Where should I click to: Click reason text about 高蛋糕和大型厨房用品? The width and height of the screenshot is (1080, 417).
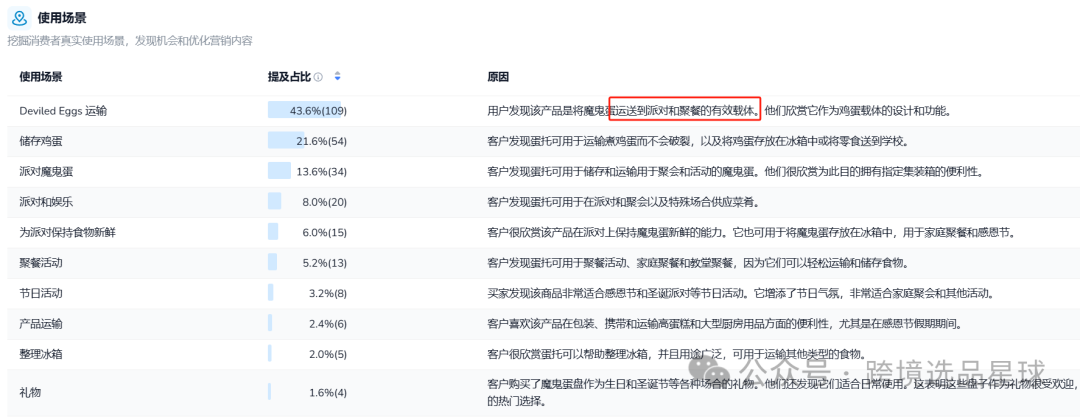(724, 324)
